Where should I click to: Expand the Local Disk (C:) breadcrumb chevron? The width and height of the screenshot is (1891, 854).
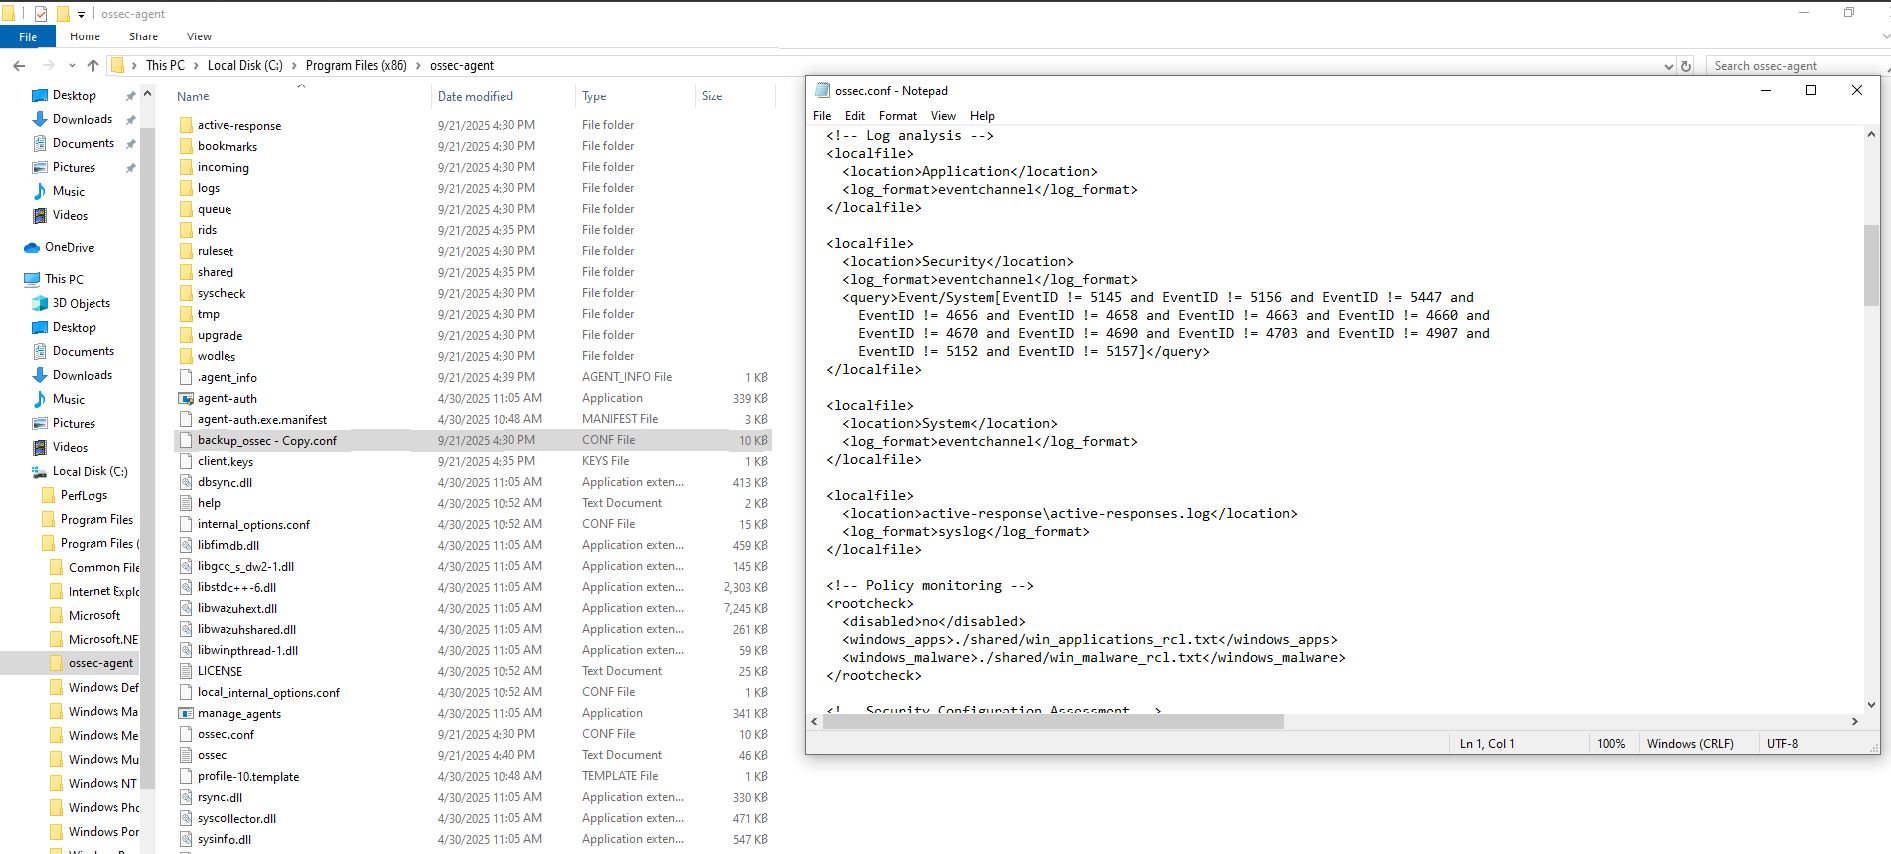point(294,66)
